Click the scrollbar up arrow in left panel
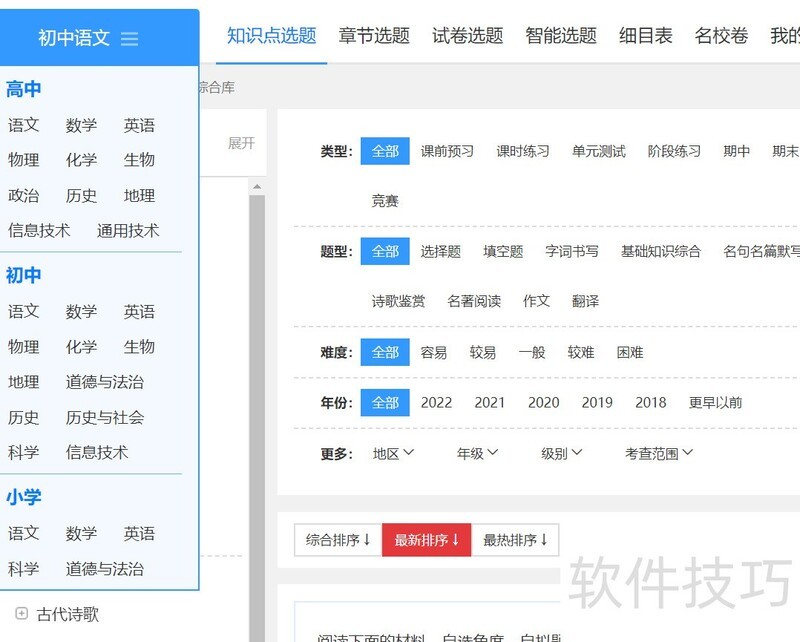This screenshot has width=800, height=642. point(256,187)
